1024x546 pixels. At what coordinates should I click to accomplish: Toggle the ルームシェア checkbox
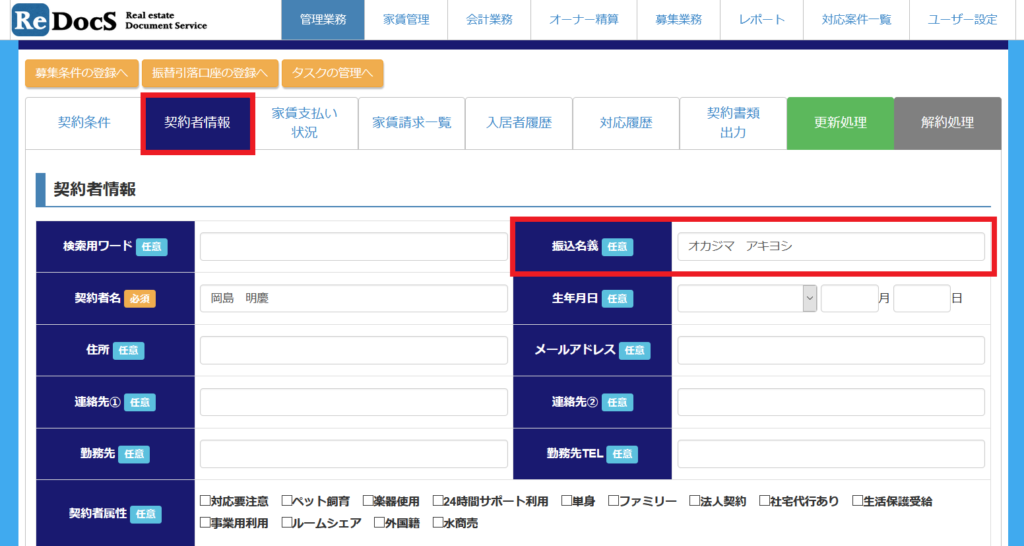288,522
